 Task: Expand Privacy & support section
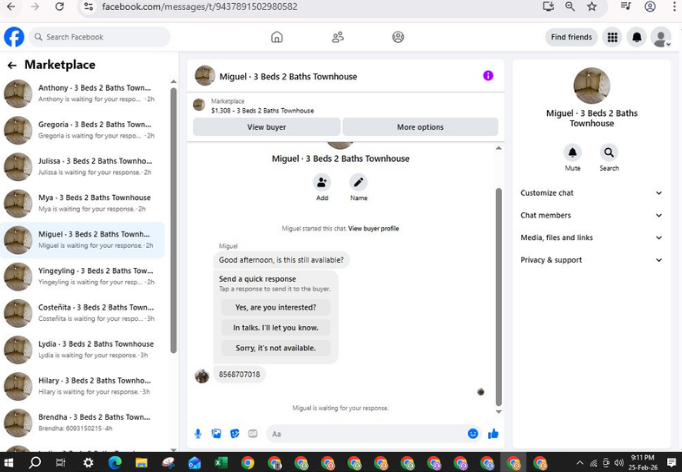point(592,260)
